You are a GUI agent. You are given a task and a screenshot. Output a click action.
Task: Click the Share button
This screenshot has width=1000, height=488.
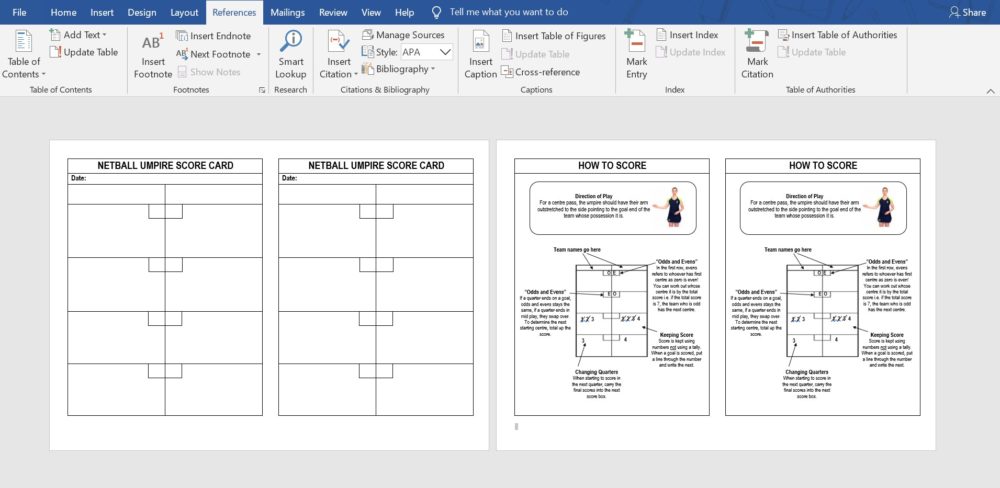(x=966, y=12)
